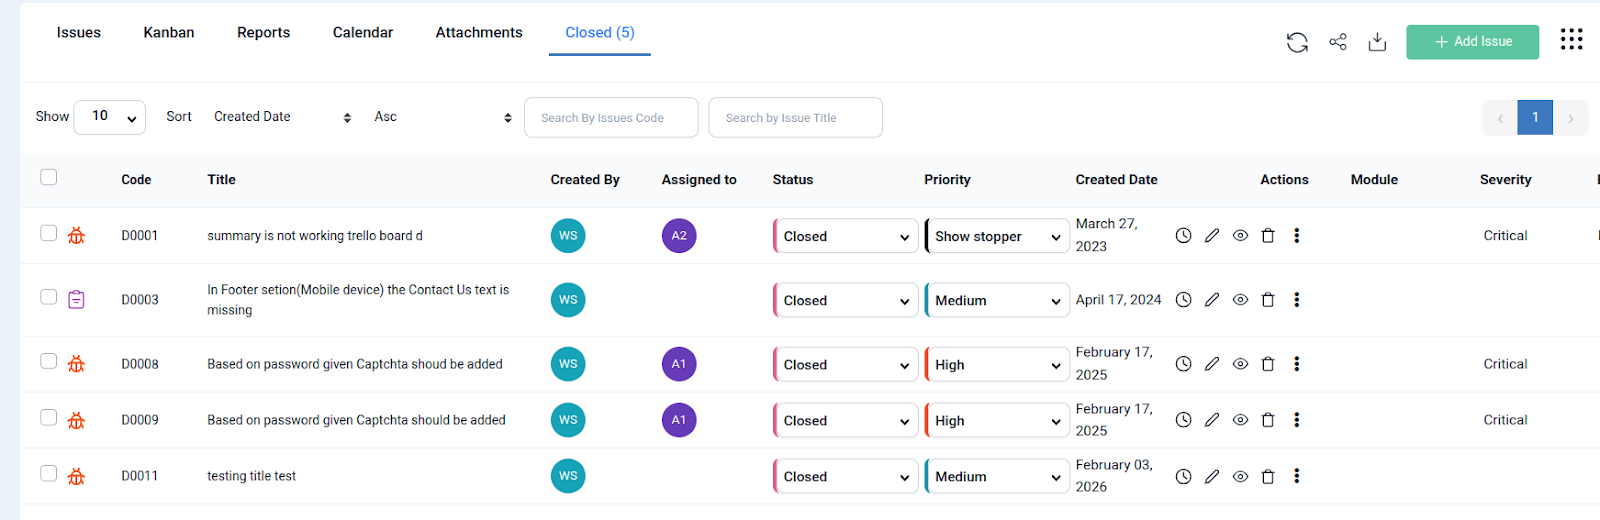This screenshot has width=1600, height=520.
Task: Click the next page arrow
Action: [1570, 118]
